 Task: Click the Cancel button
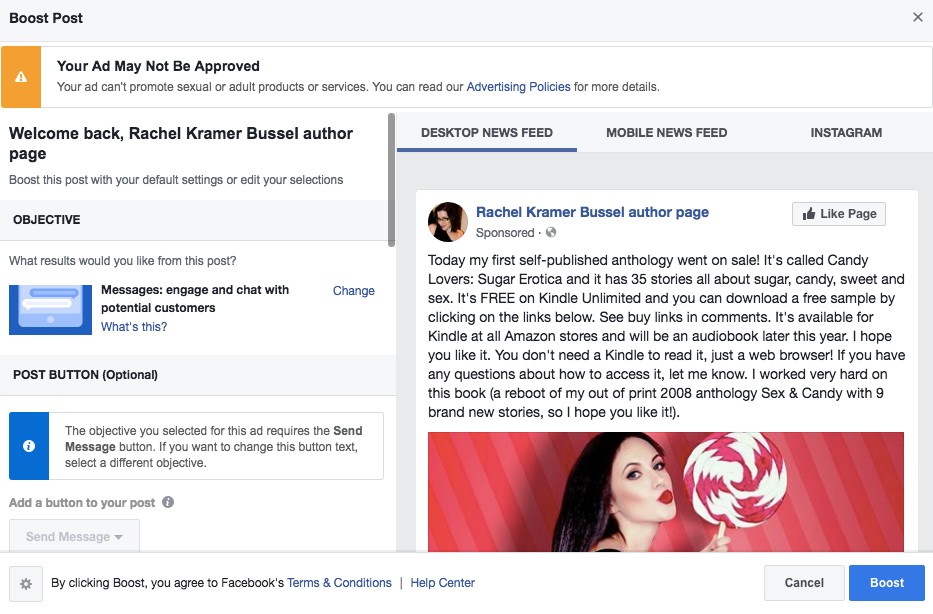[804, 583]
